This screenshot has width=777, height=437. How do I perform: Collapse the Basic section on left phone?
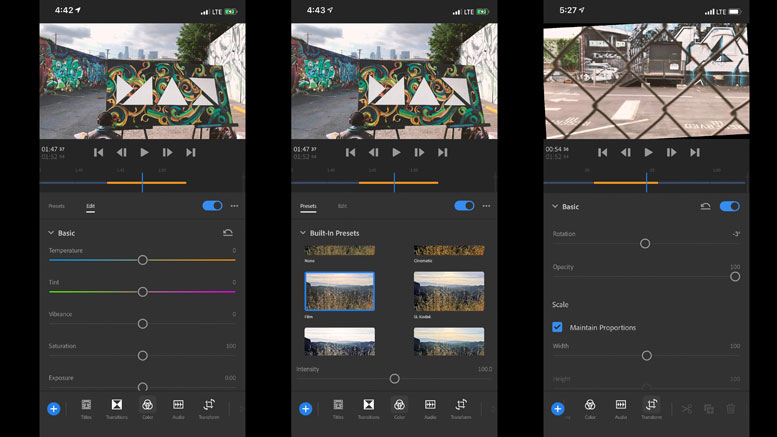[x=51, y=232]
